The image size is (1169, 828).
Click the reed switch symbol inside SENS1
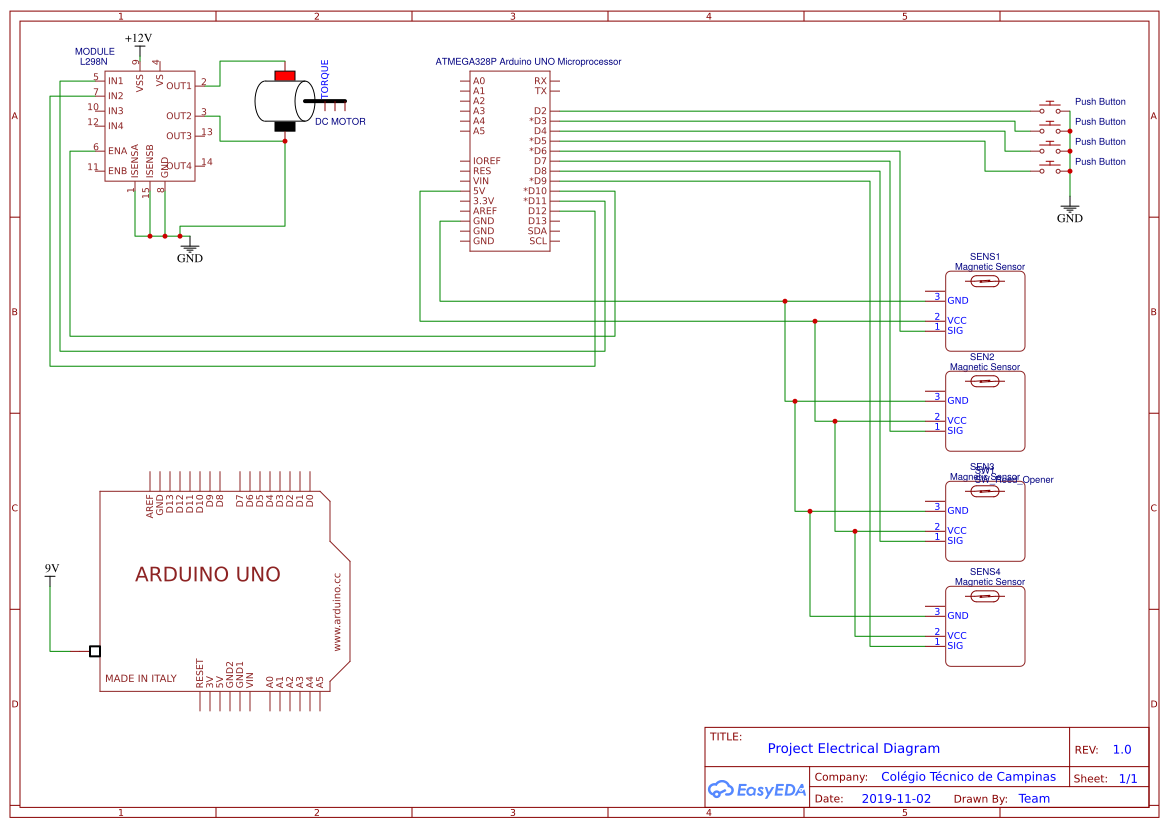985,281
